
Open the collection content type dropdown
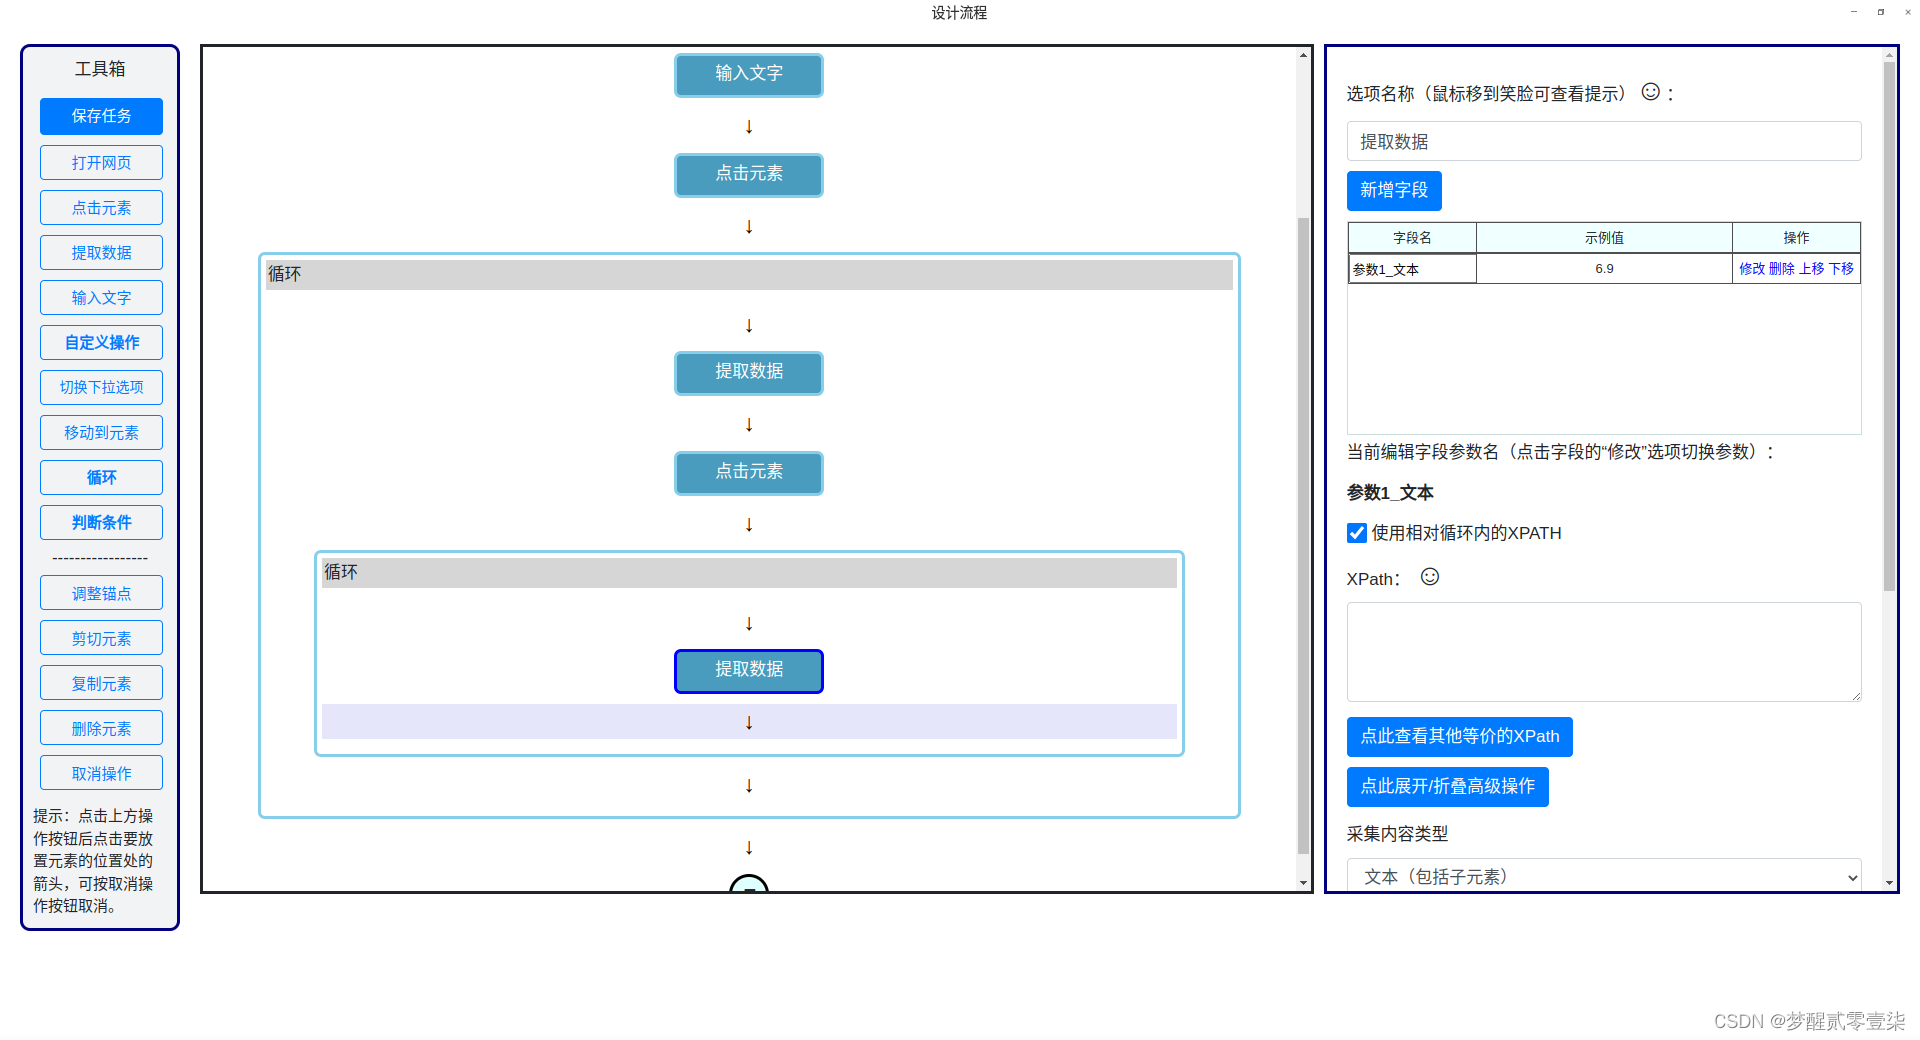coord(1604,875)
